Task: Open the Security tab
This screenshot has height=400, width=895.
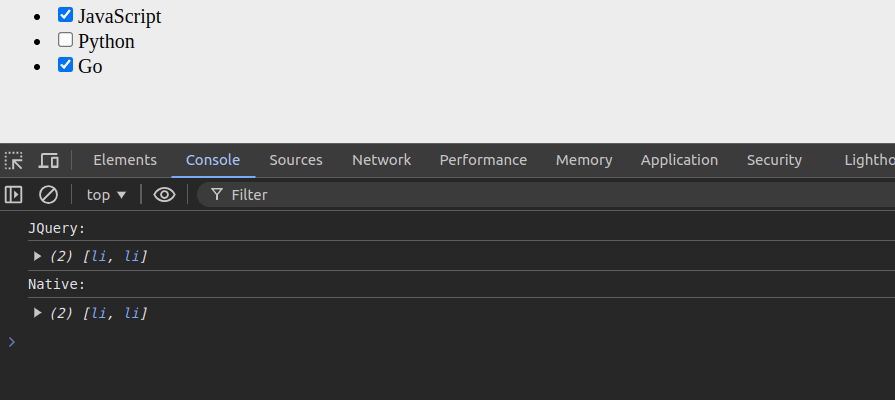Action: pos(774,160)
